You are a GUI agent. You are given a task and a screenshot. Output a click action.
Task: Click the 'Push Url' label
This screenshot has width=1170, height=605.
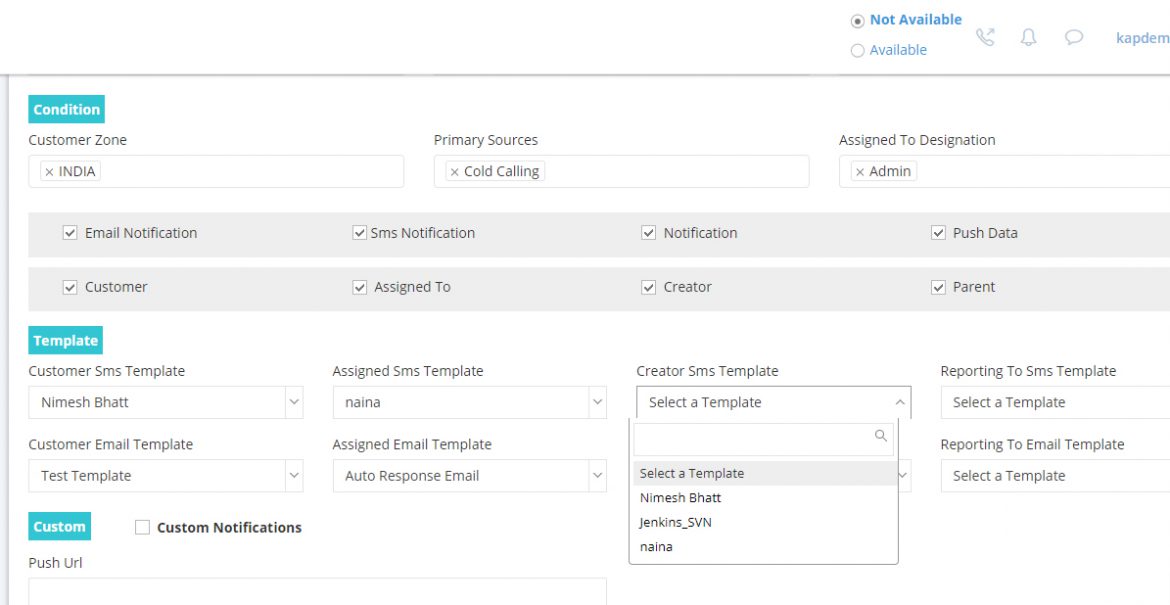(x=55, y=563)
